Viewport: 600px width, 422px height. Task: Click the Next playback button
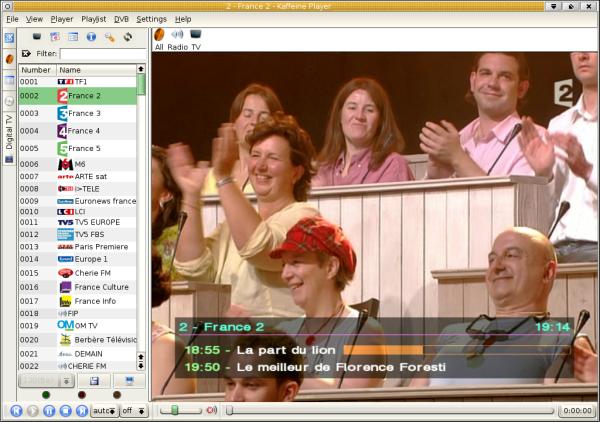coord(82,411)
